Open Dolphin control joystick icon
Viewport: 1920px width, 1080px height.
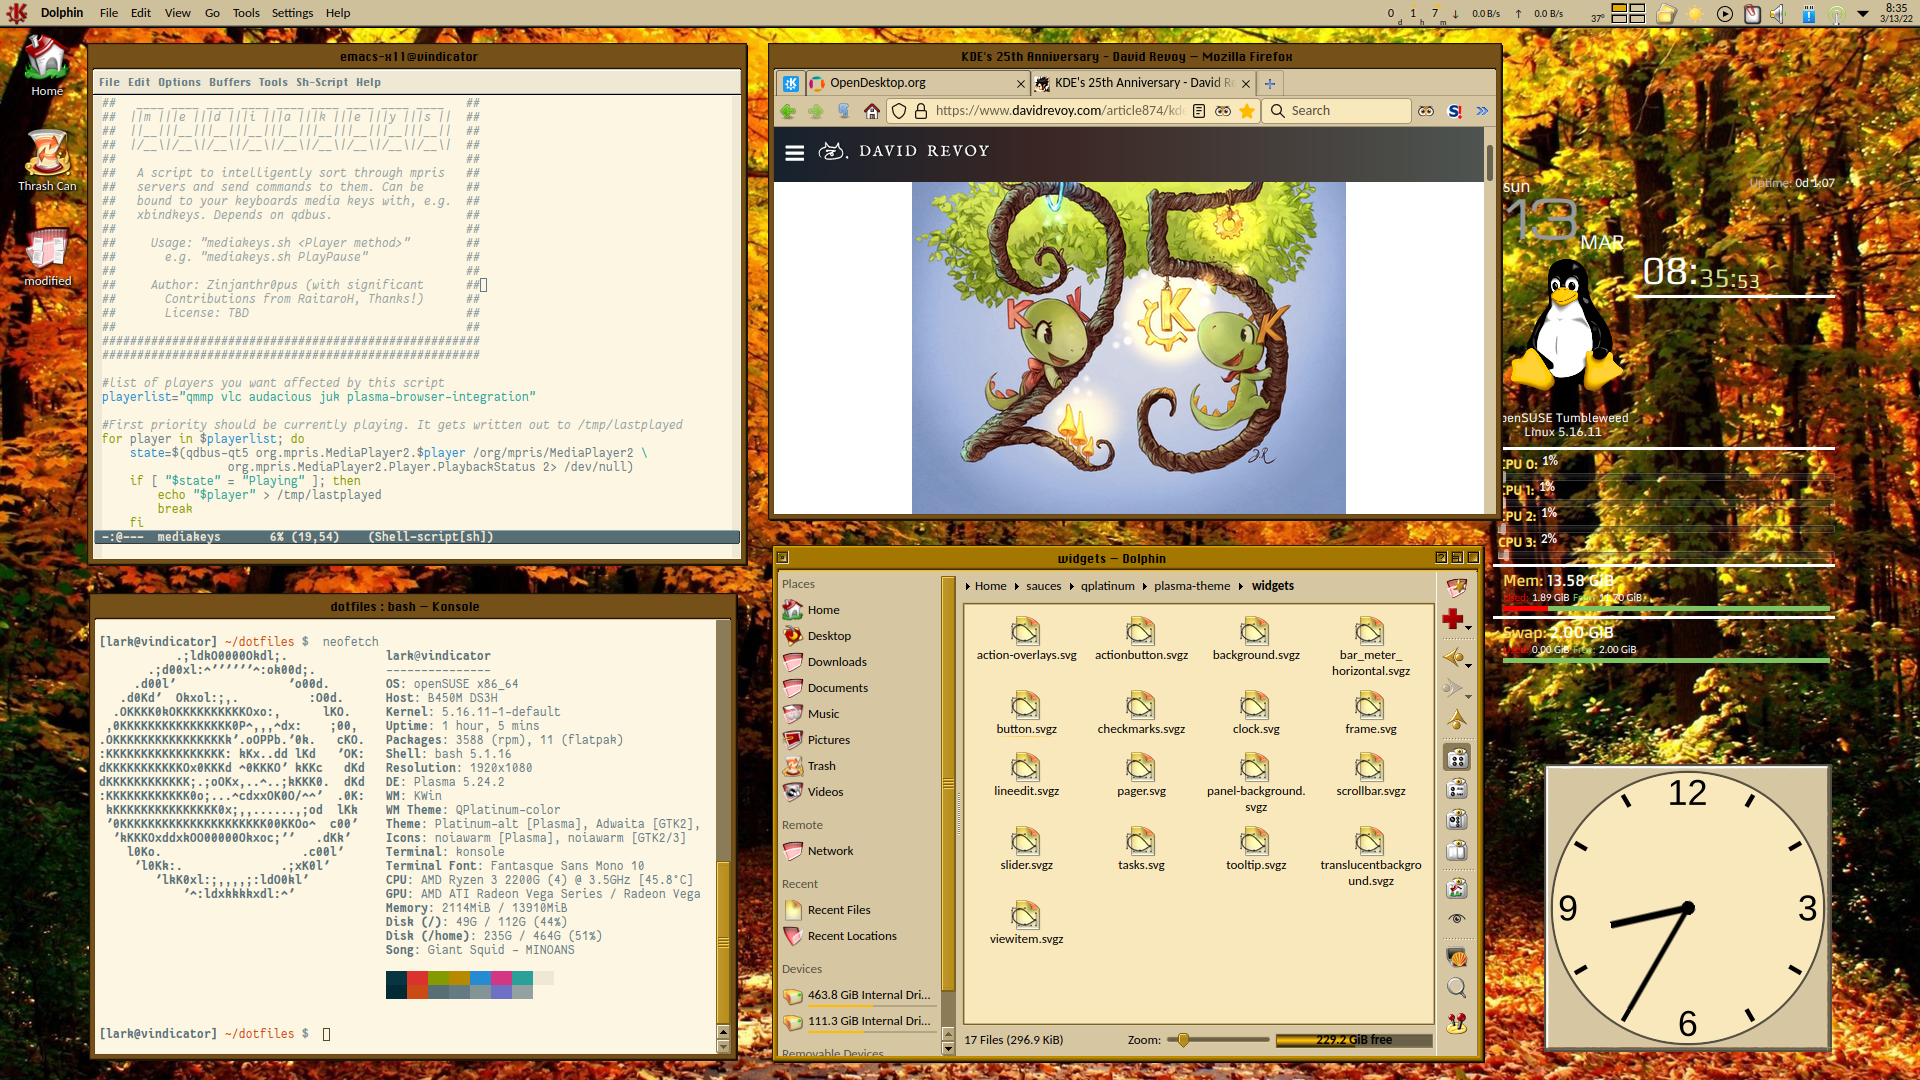[1457, 1023]
